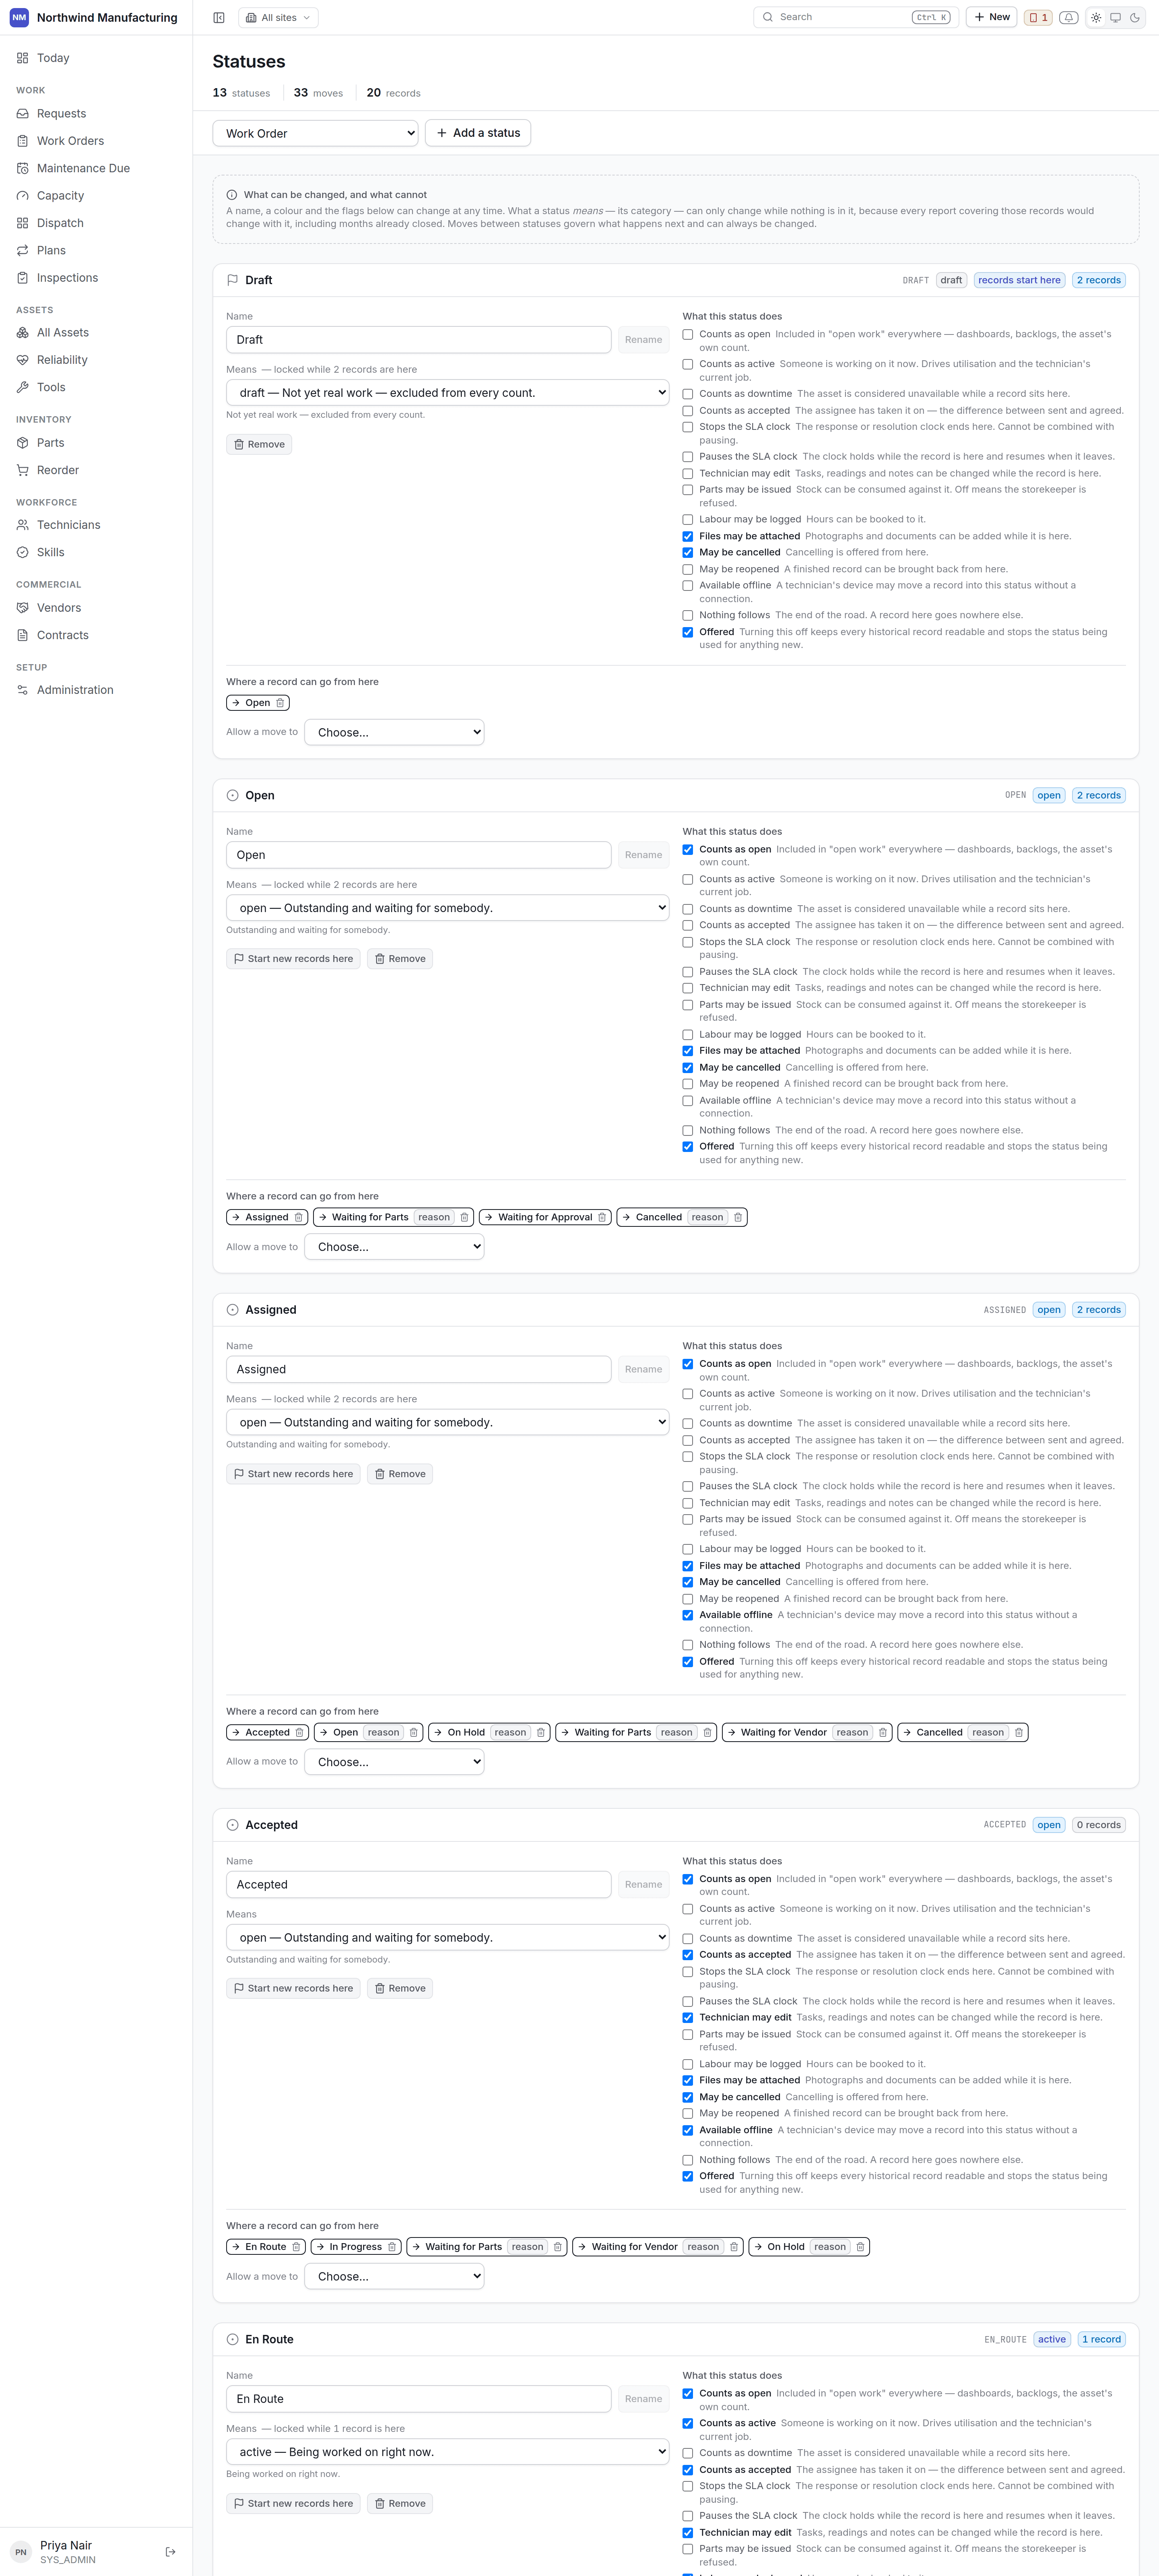
Task: Click the Parts box icon
Action: (23, 443)
